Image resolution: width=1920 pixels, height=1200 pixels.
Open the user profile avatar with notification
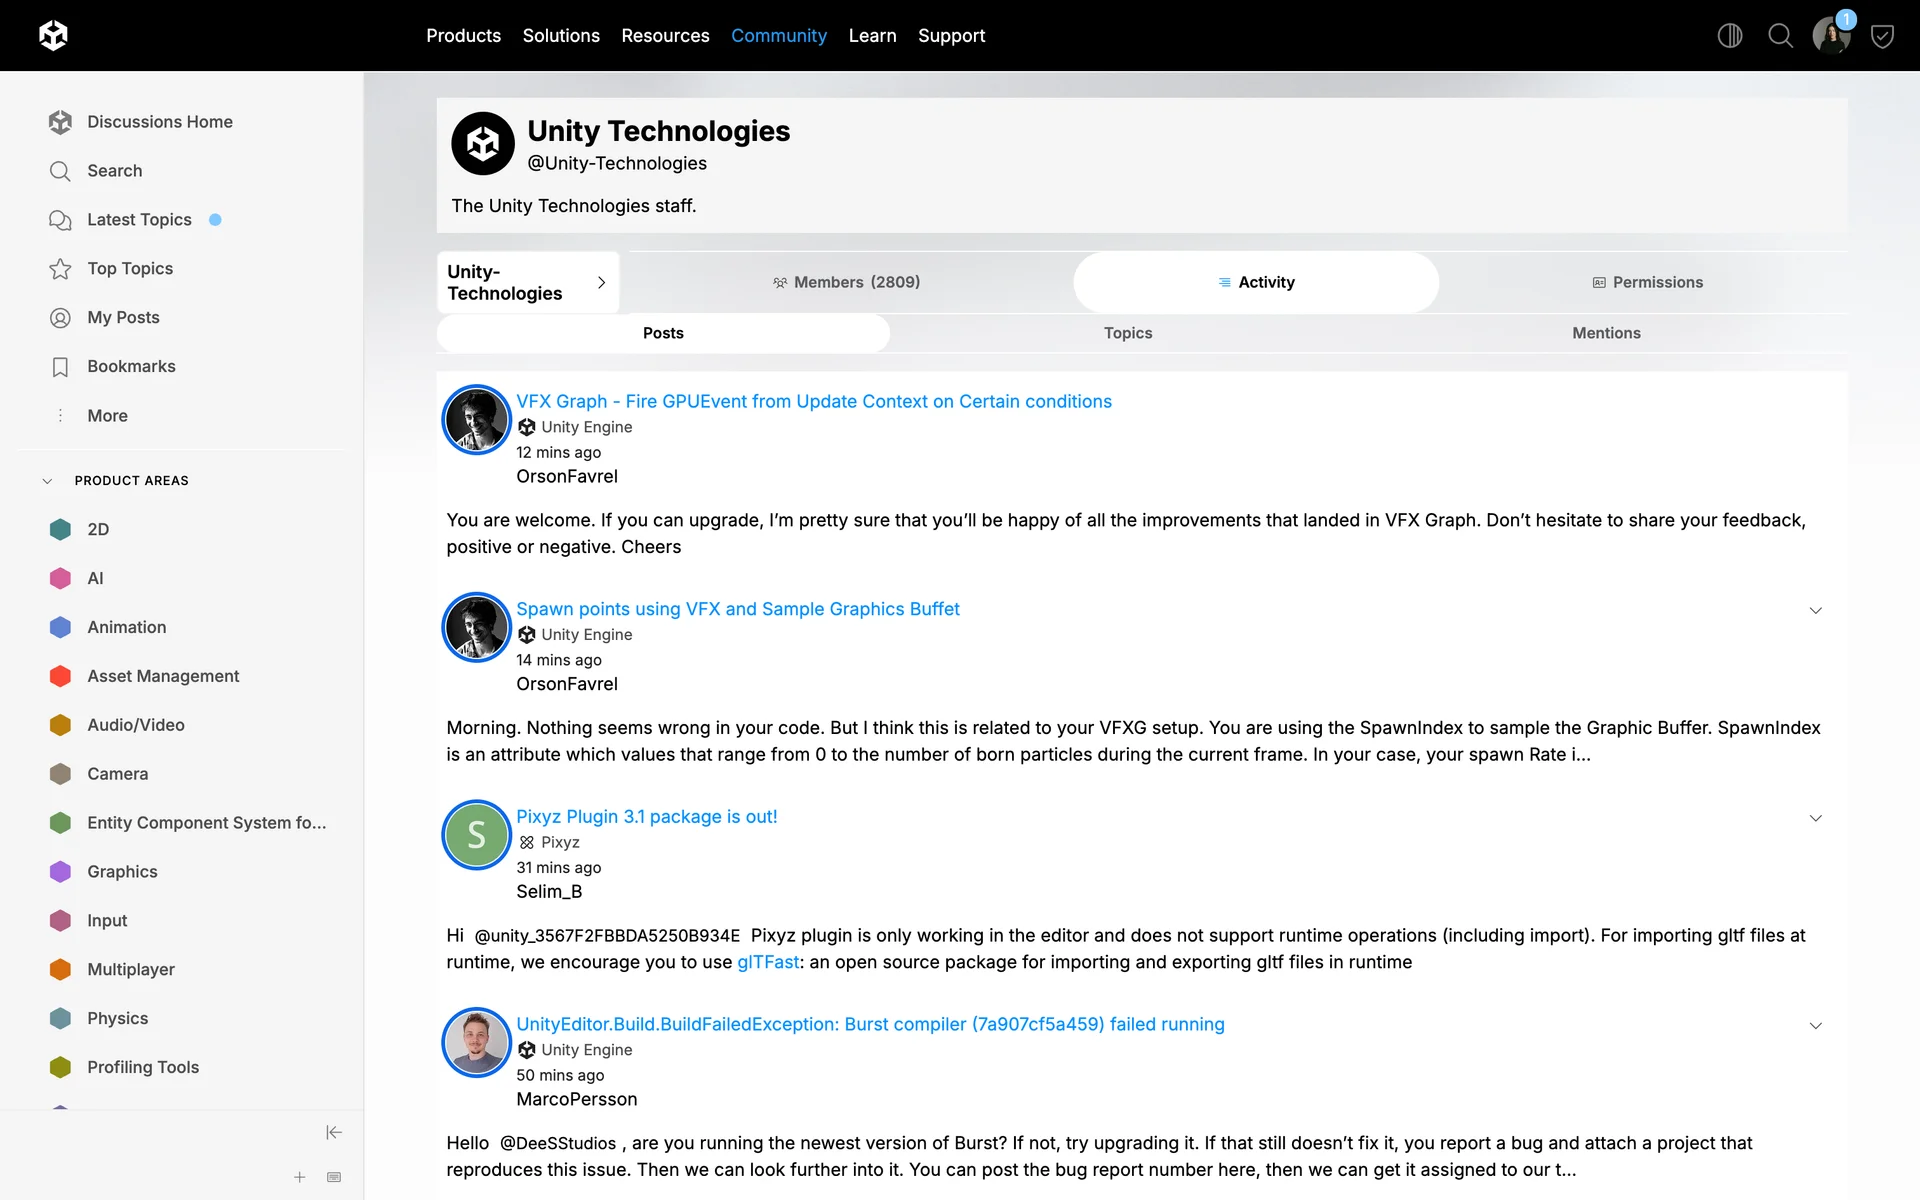click(1831, 36)
